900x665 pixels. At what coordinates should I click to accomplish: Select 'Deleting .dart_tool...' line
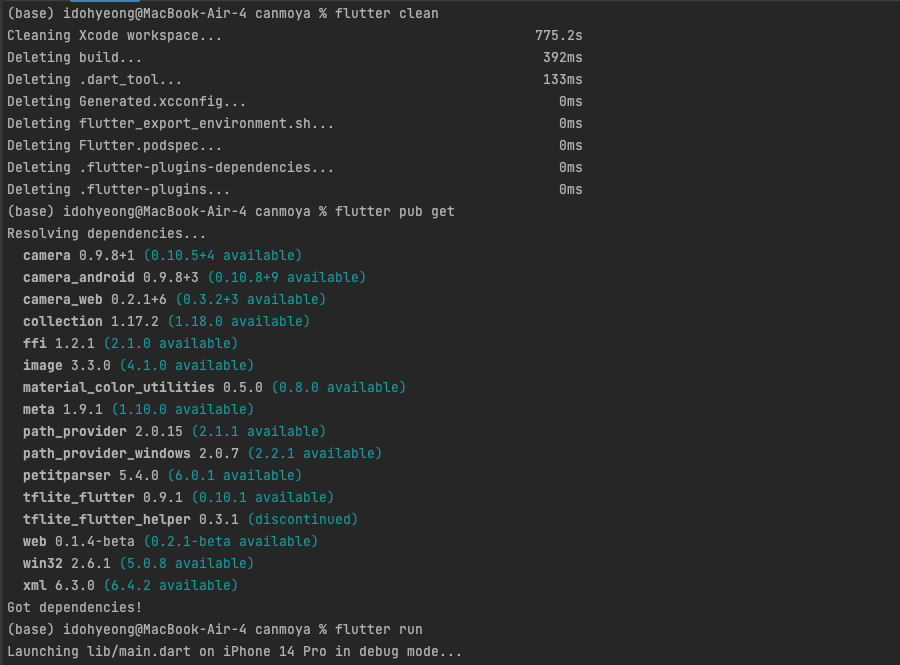(94, 79)
